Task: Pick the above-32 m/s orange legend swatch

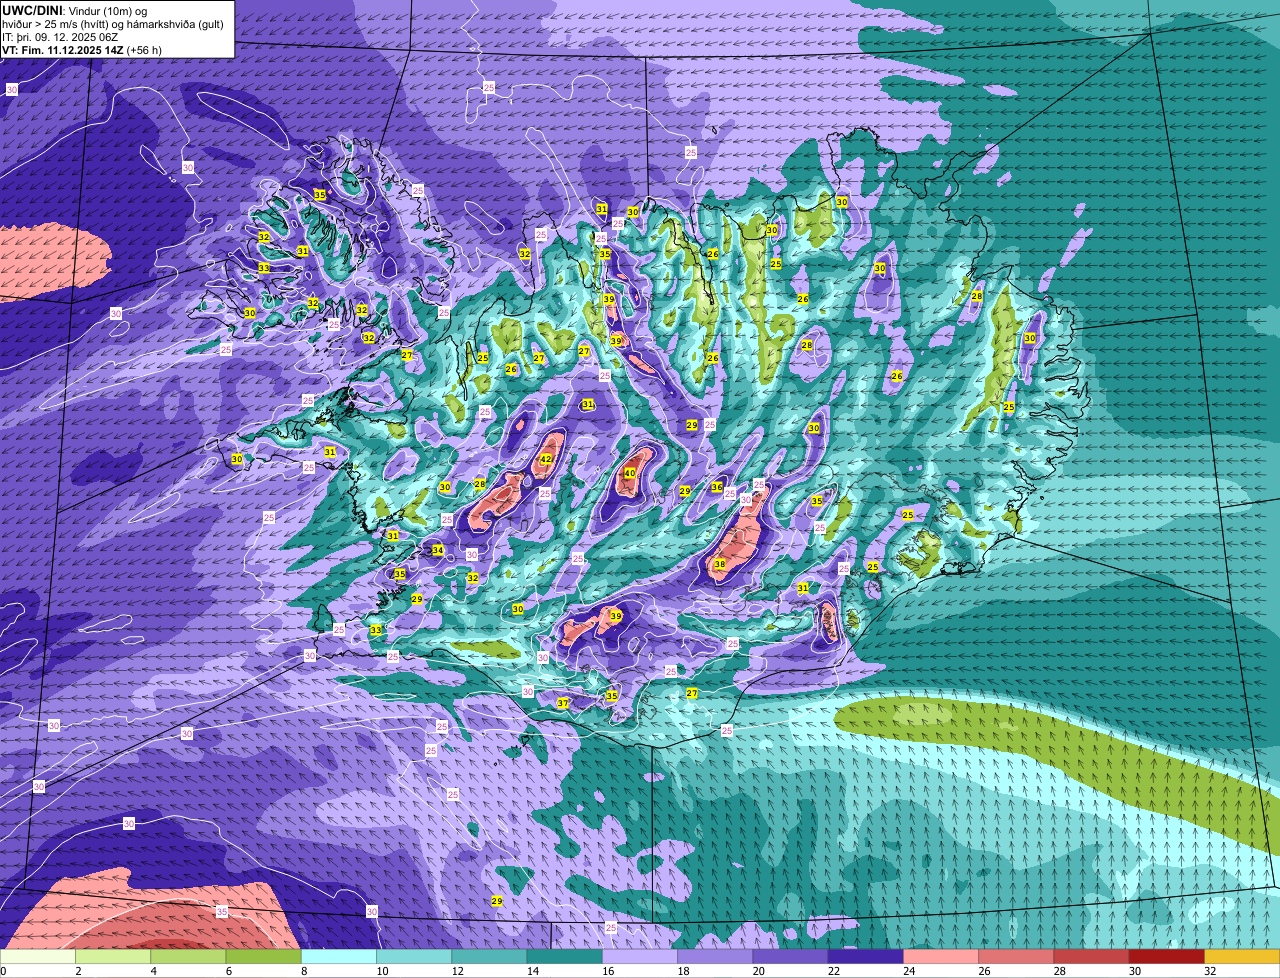Action: click(1242, 956)
